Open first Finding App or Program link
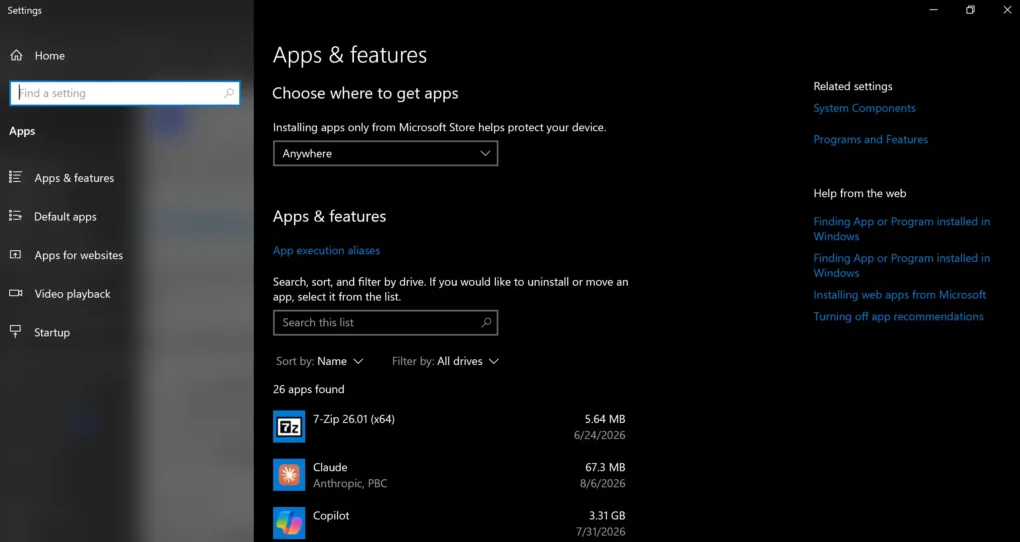This screenshot has height=542, width=1020. [x=902, y=229]
